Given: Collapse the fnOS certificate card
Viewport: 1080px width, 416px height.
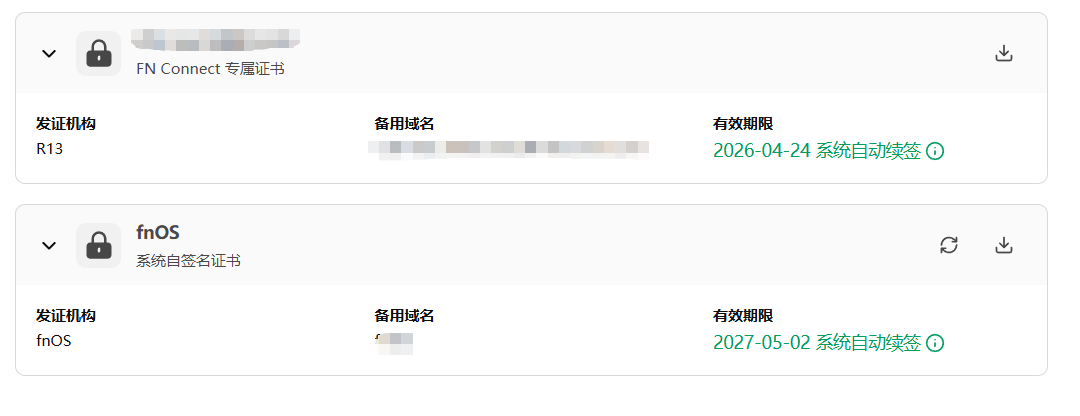Looking at the screenshot, I should [49, 246].
